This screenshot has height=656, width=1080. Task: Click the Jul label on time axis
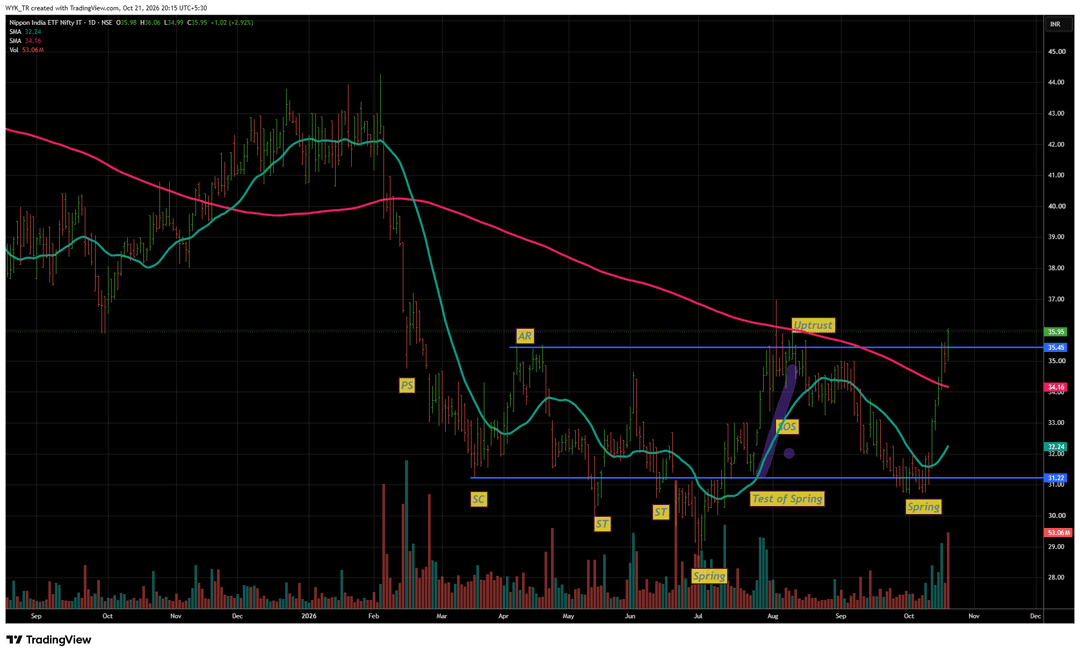click(x=698, y=616)
